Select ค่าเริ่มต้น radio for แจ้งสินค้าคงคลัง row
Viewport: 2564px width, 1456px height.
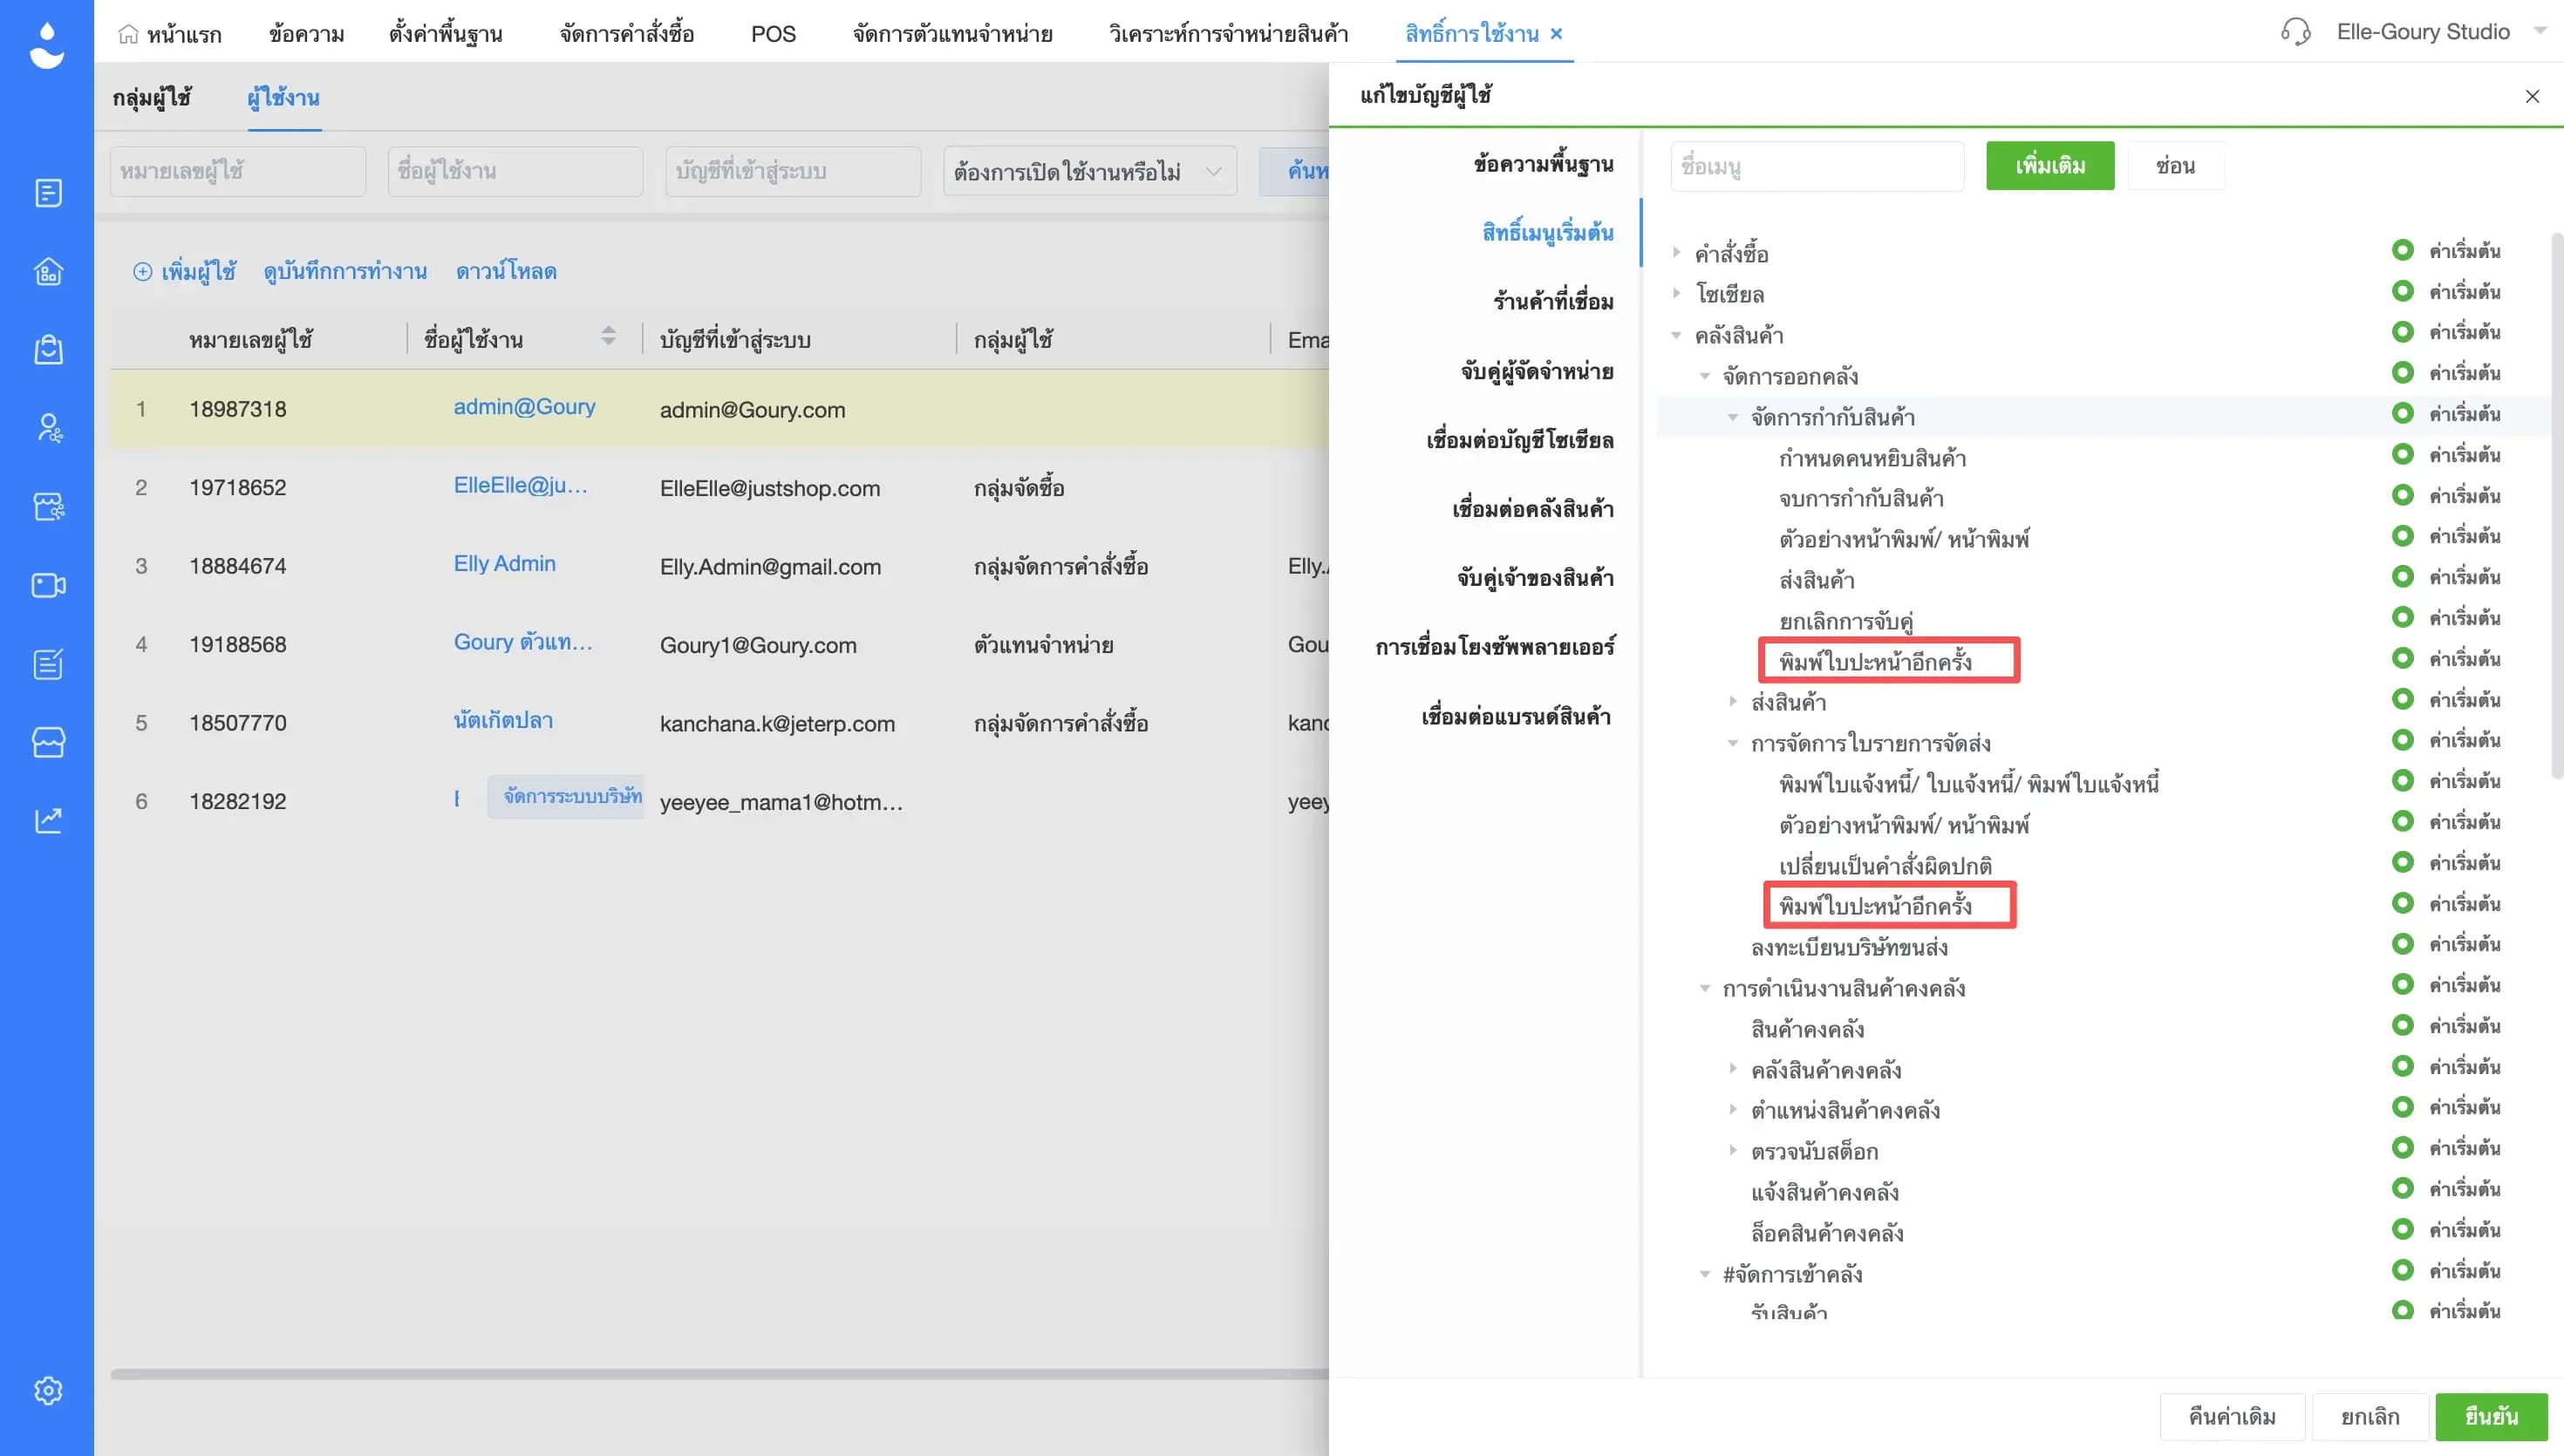pos(2402,1188)
